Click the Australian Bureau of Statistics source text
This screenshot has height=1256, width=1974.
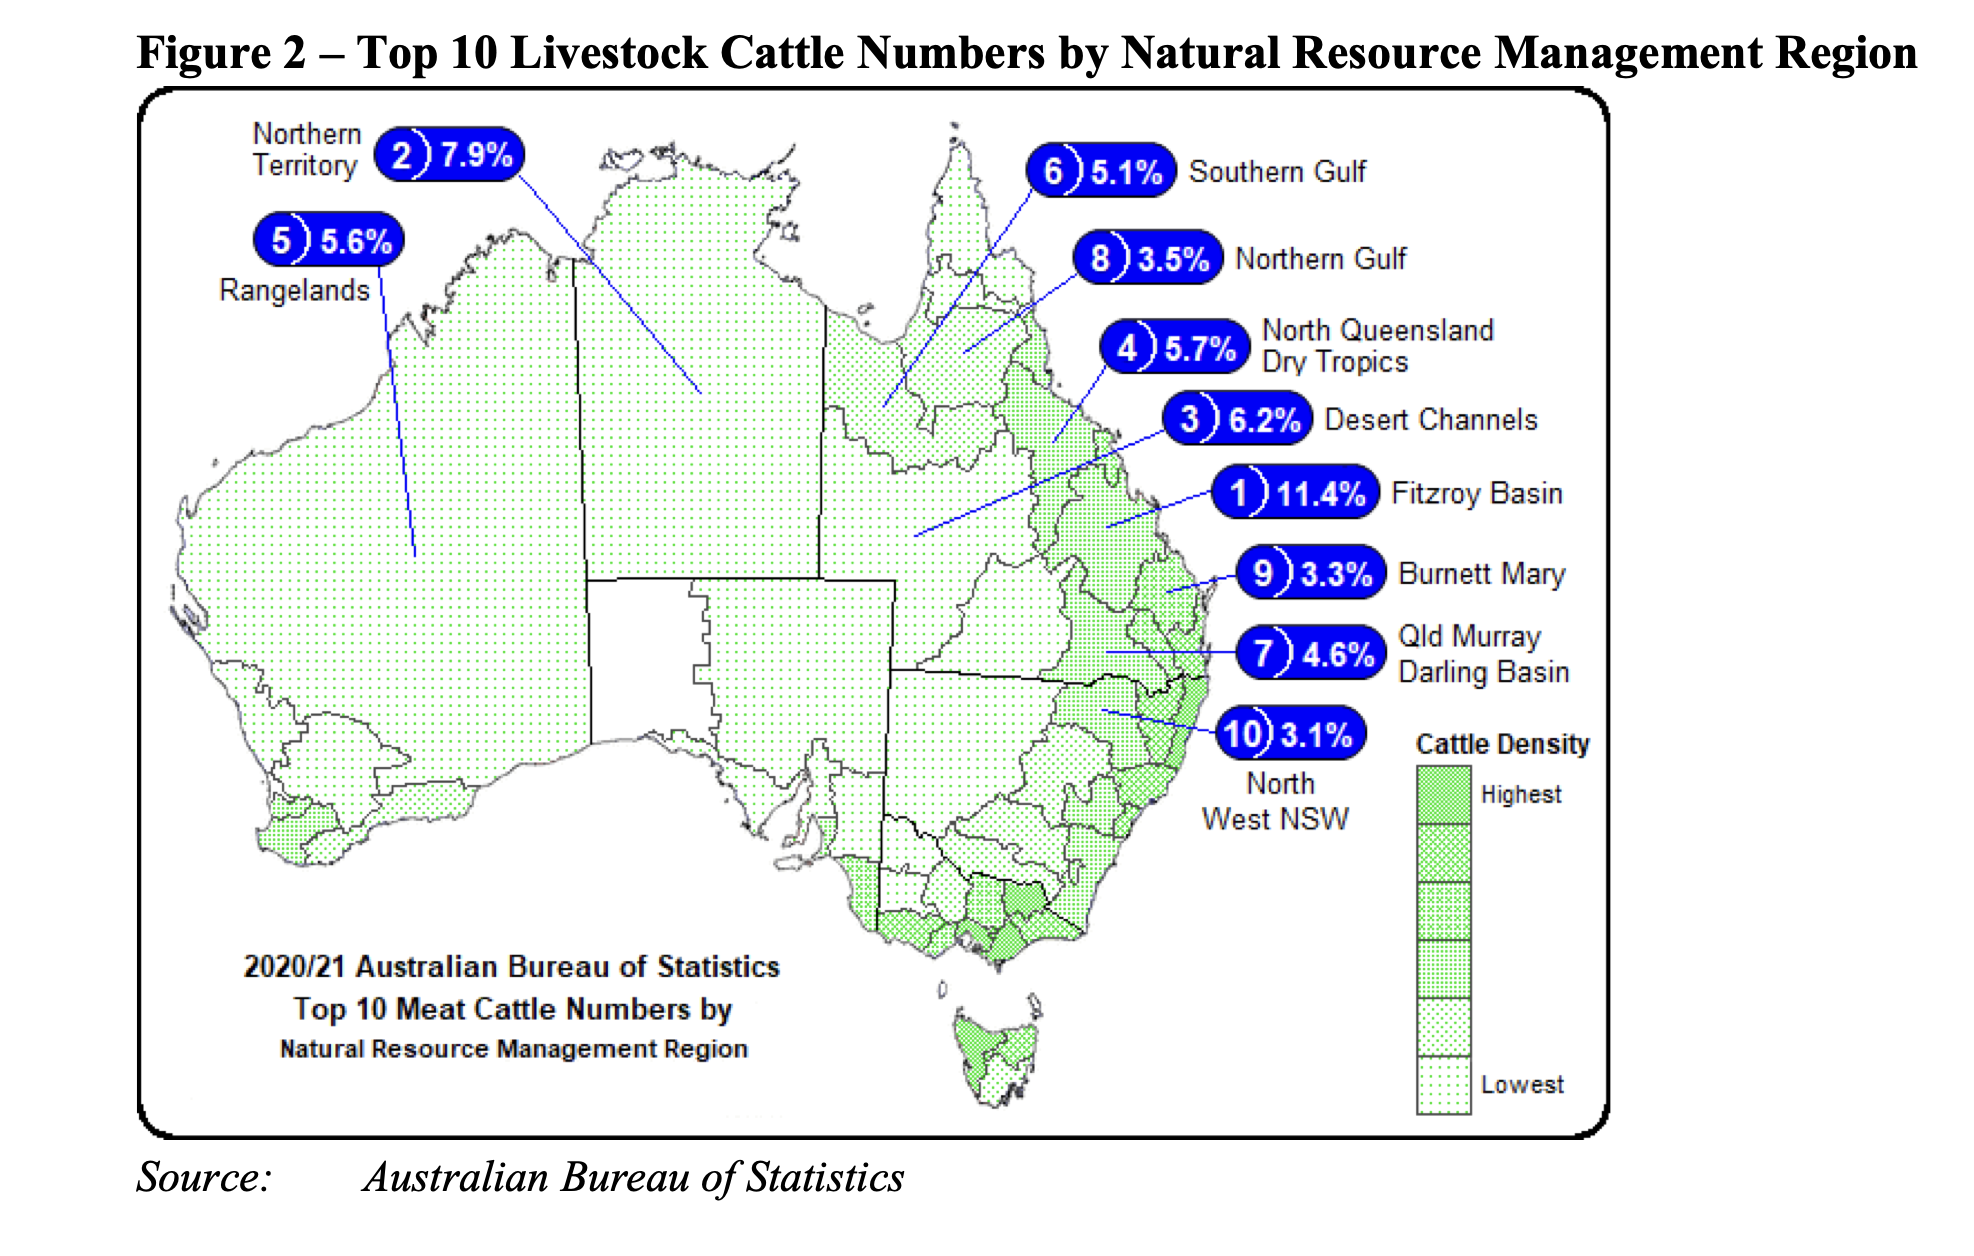pyautogui.click(x=633, y=1177)
